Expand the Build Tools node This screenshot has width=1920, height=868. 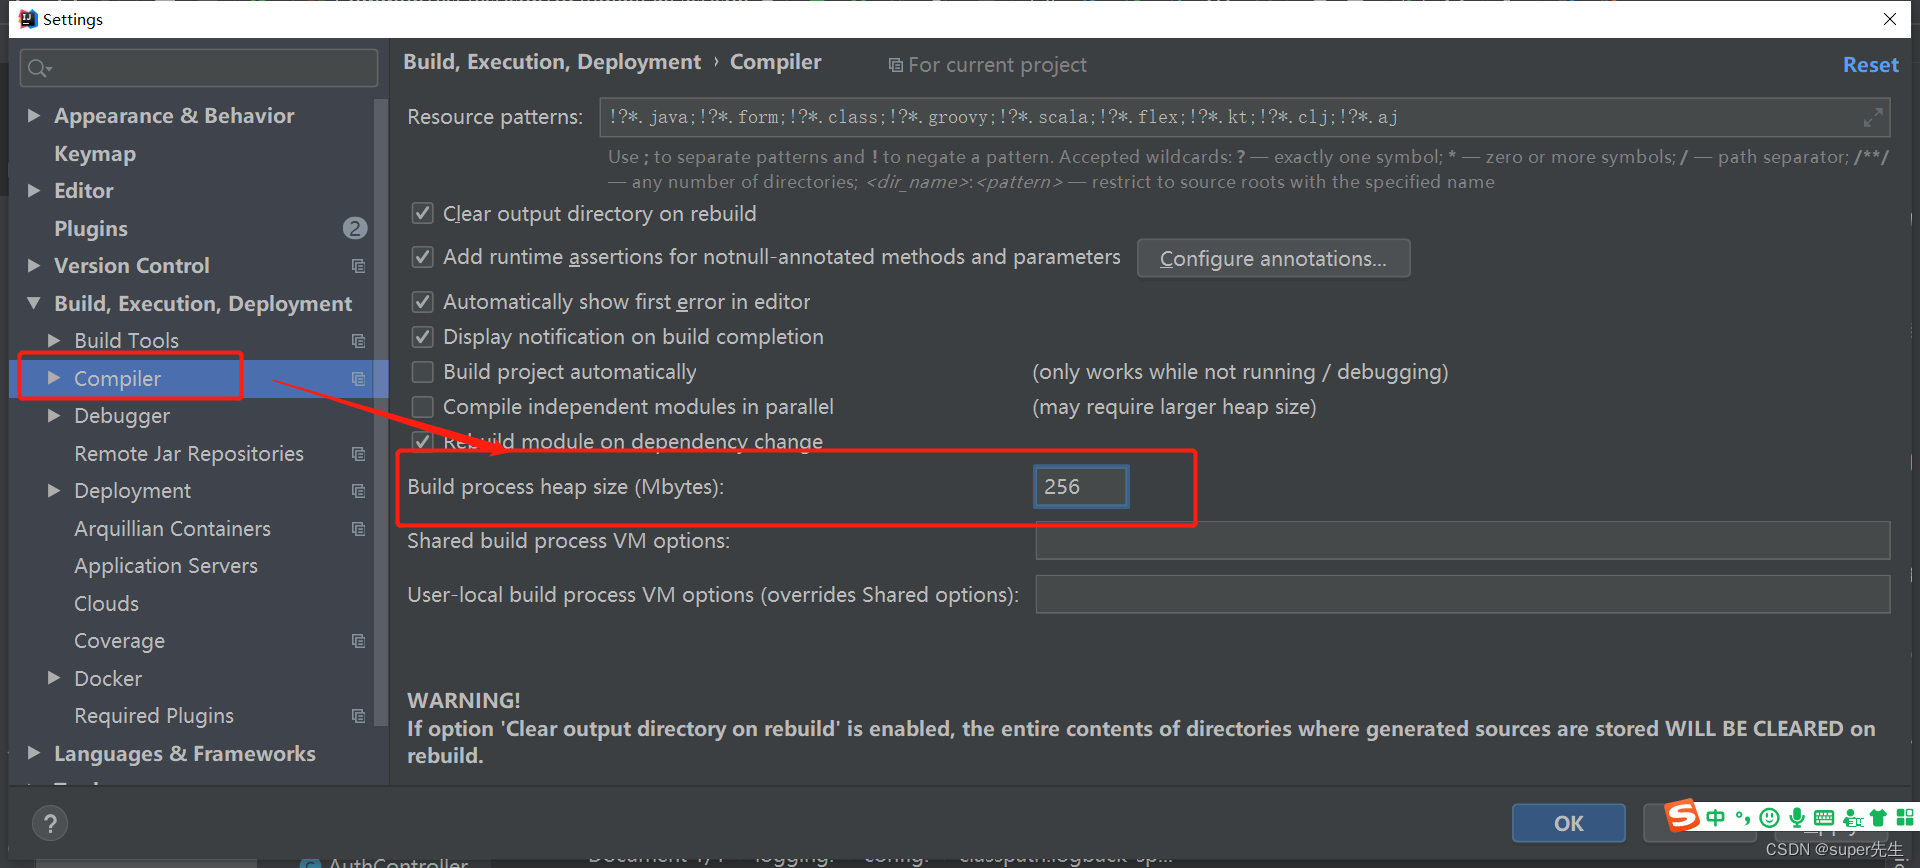coord(54,341)
